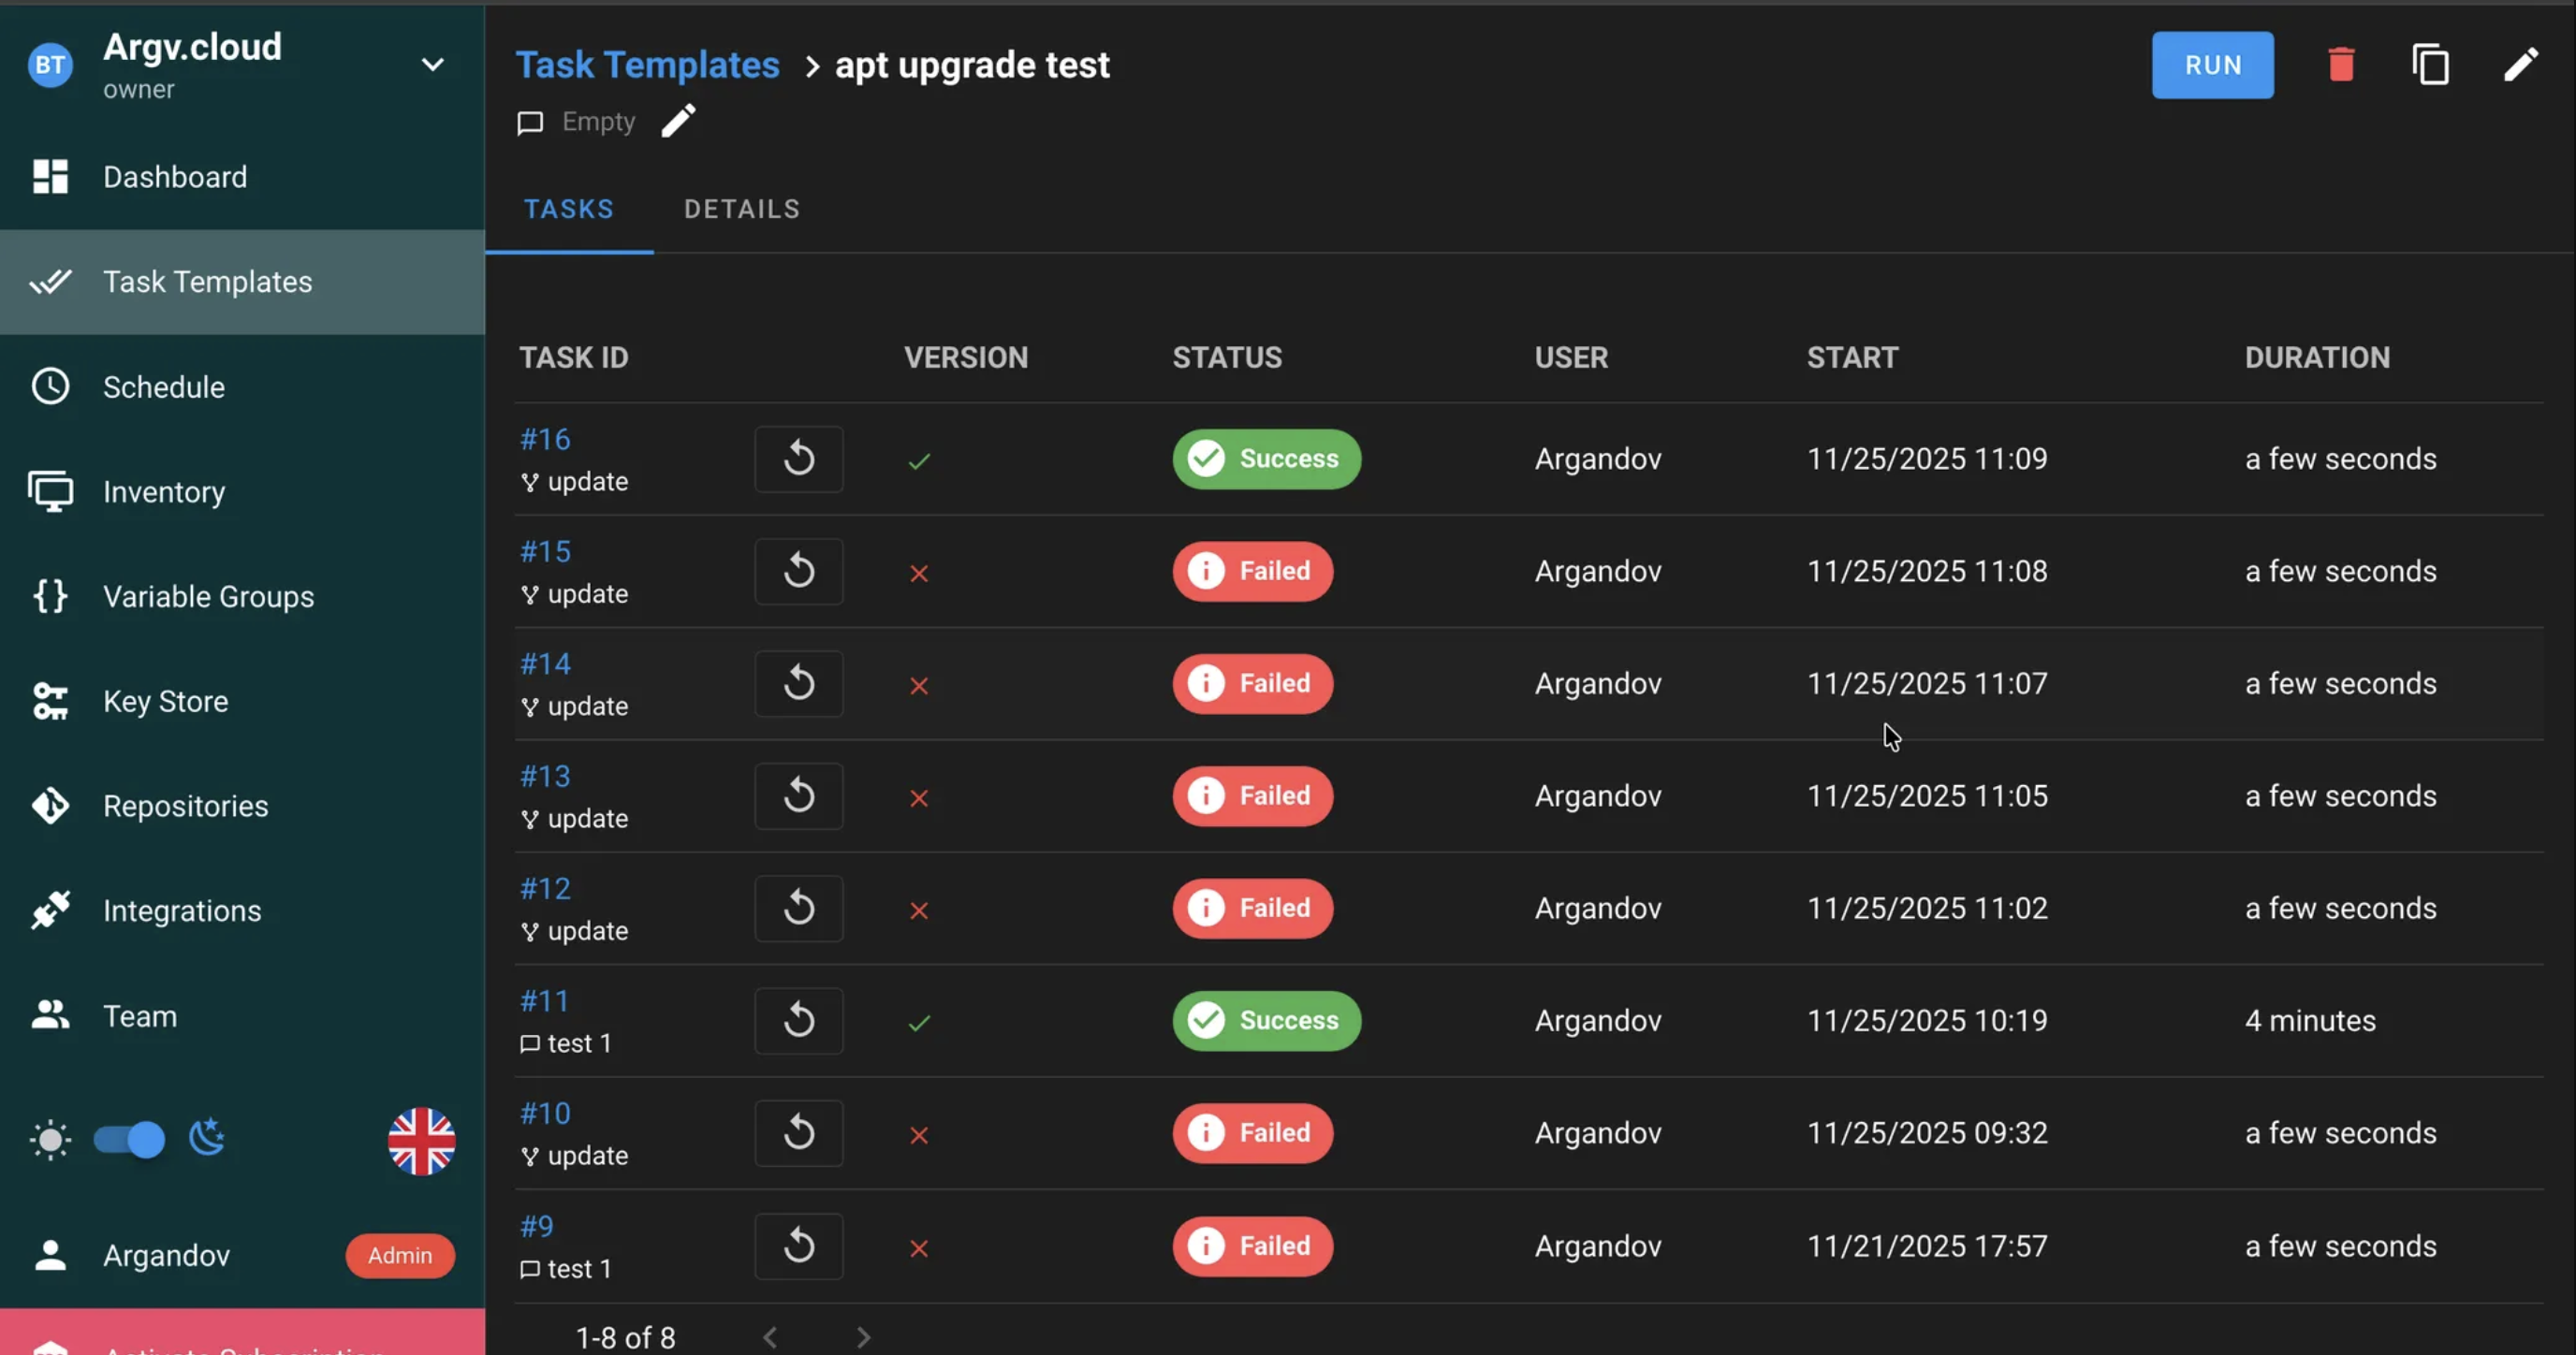
Task: Click the UK flag language icon
Action: tap(421, 1141)
